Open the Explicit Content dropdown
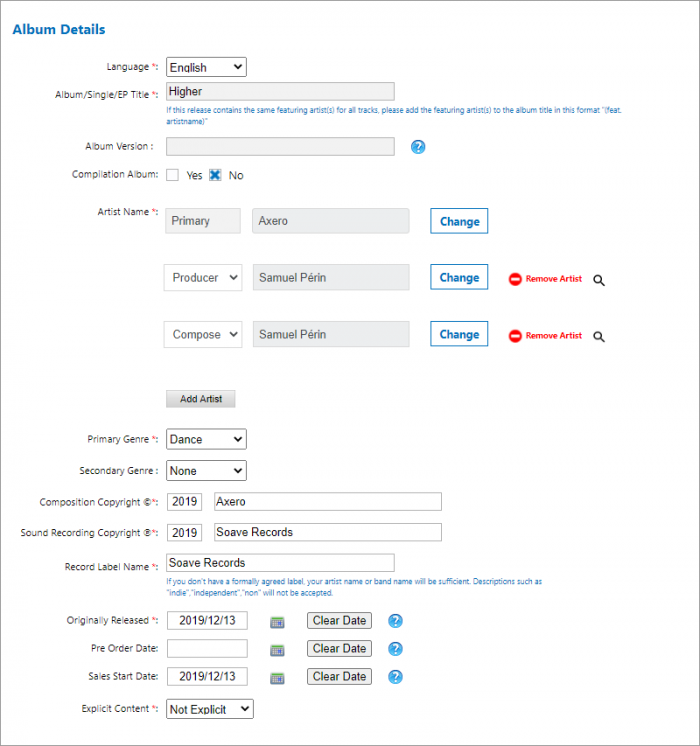 [210, 709]
